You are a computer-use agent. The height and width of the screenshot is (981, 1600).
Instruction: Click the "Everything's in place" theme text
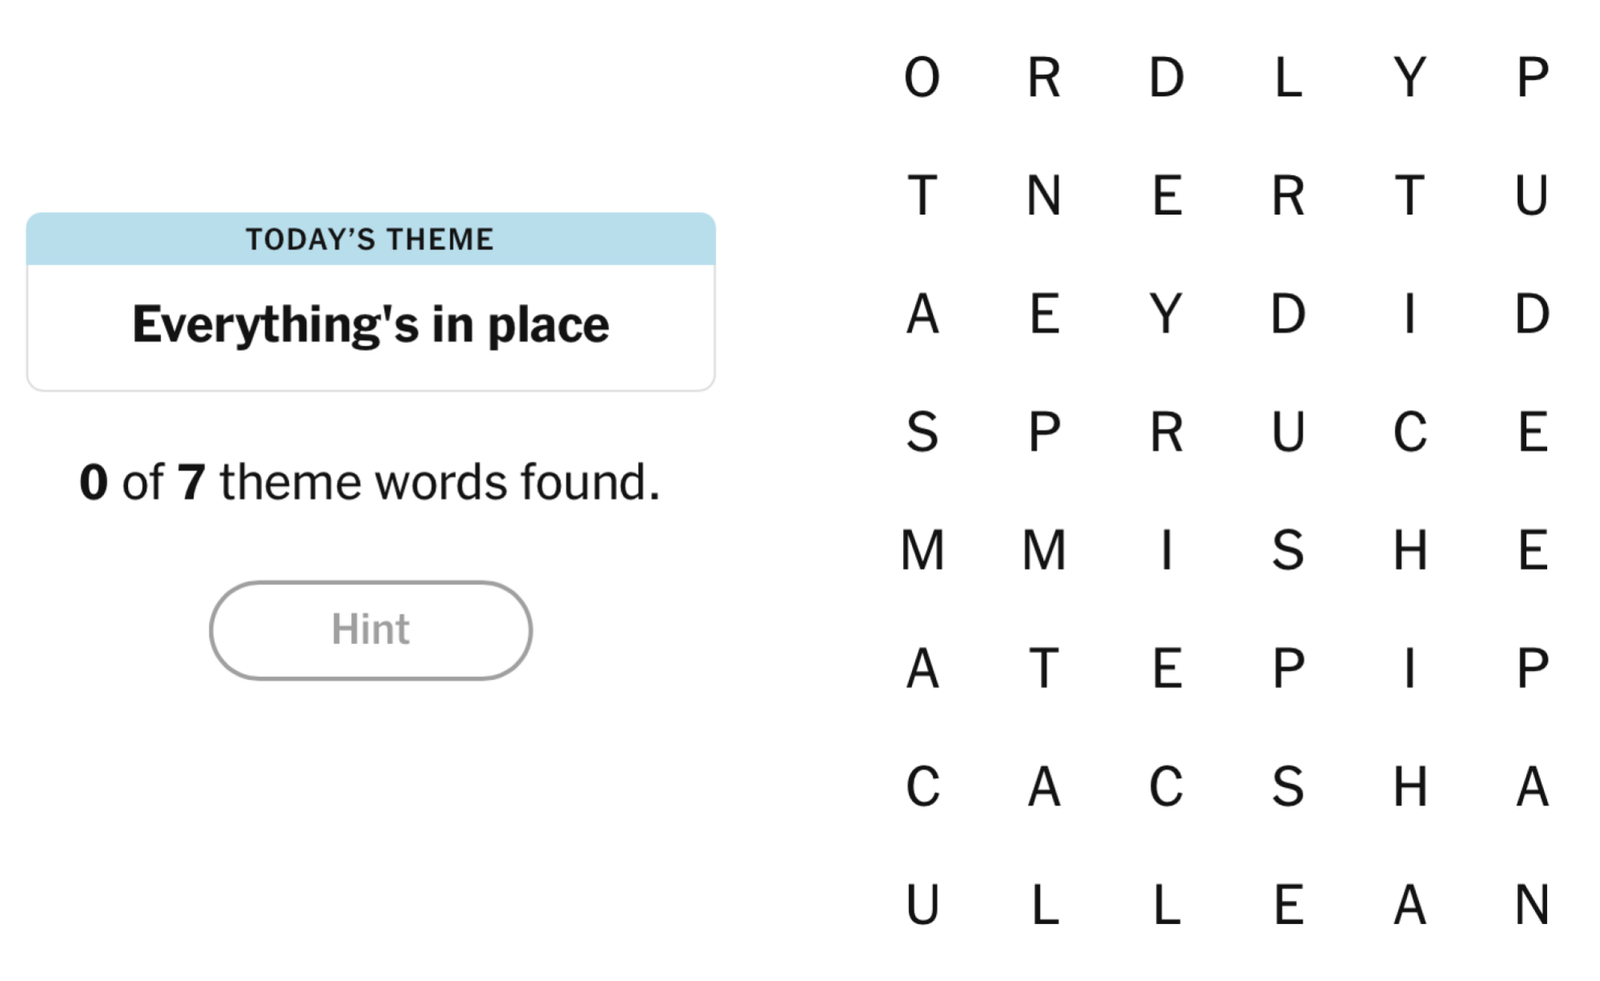pos(370,325)
